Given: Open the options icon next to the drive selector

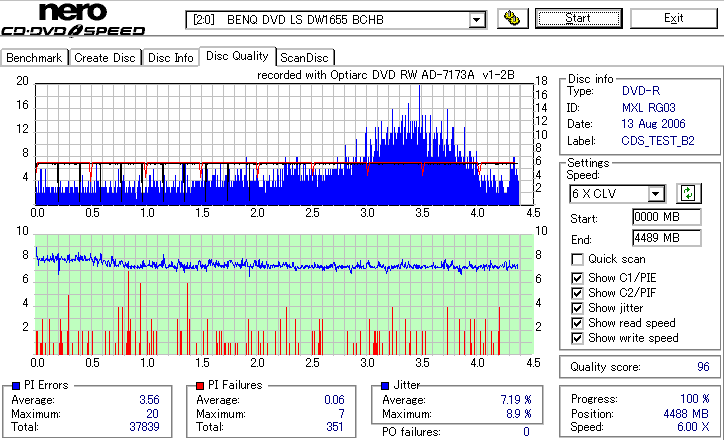Looking at the screenshot, I should 513,18.
